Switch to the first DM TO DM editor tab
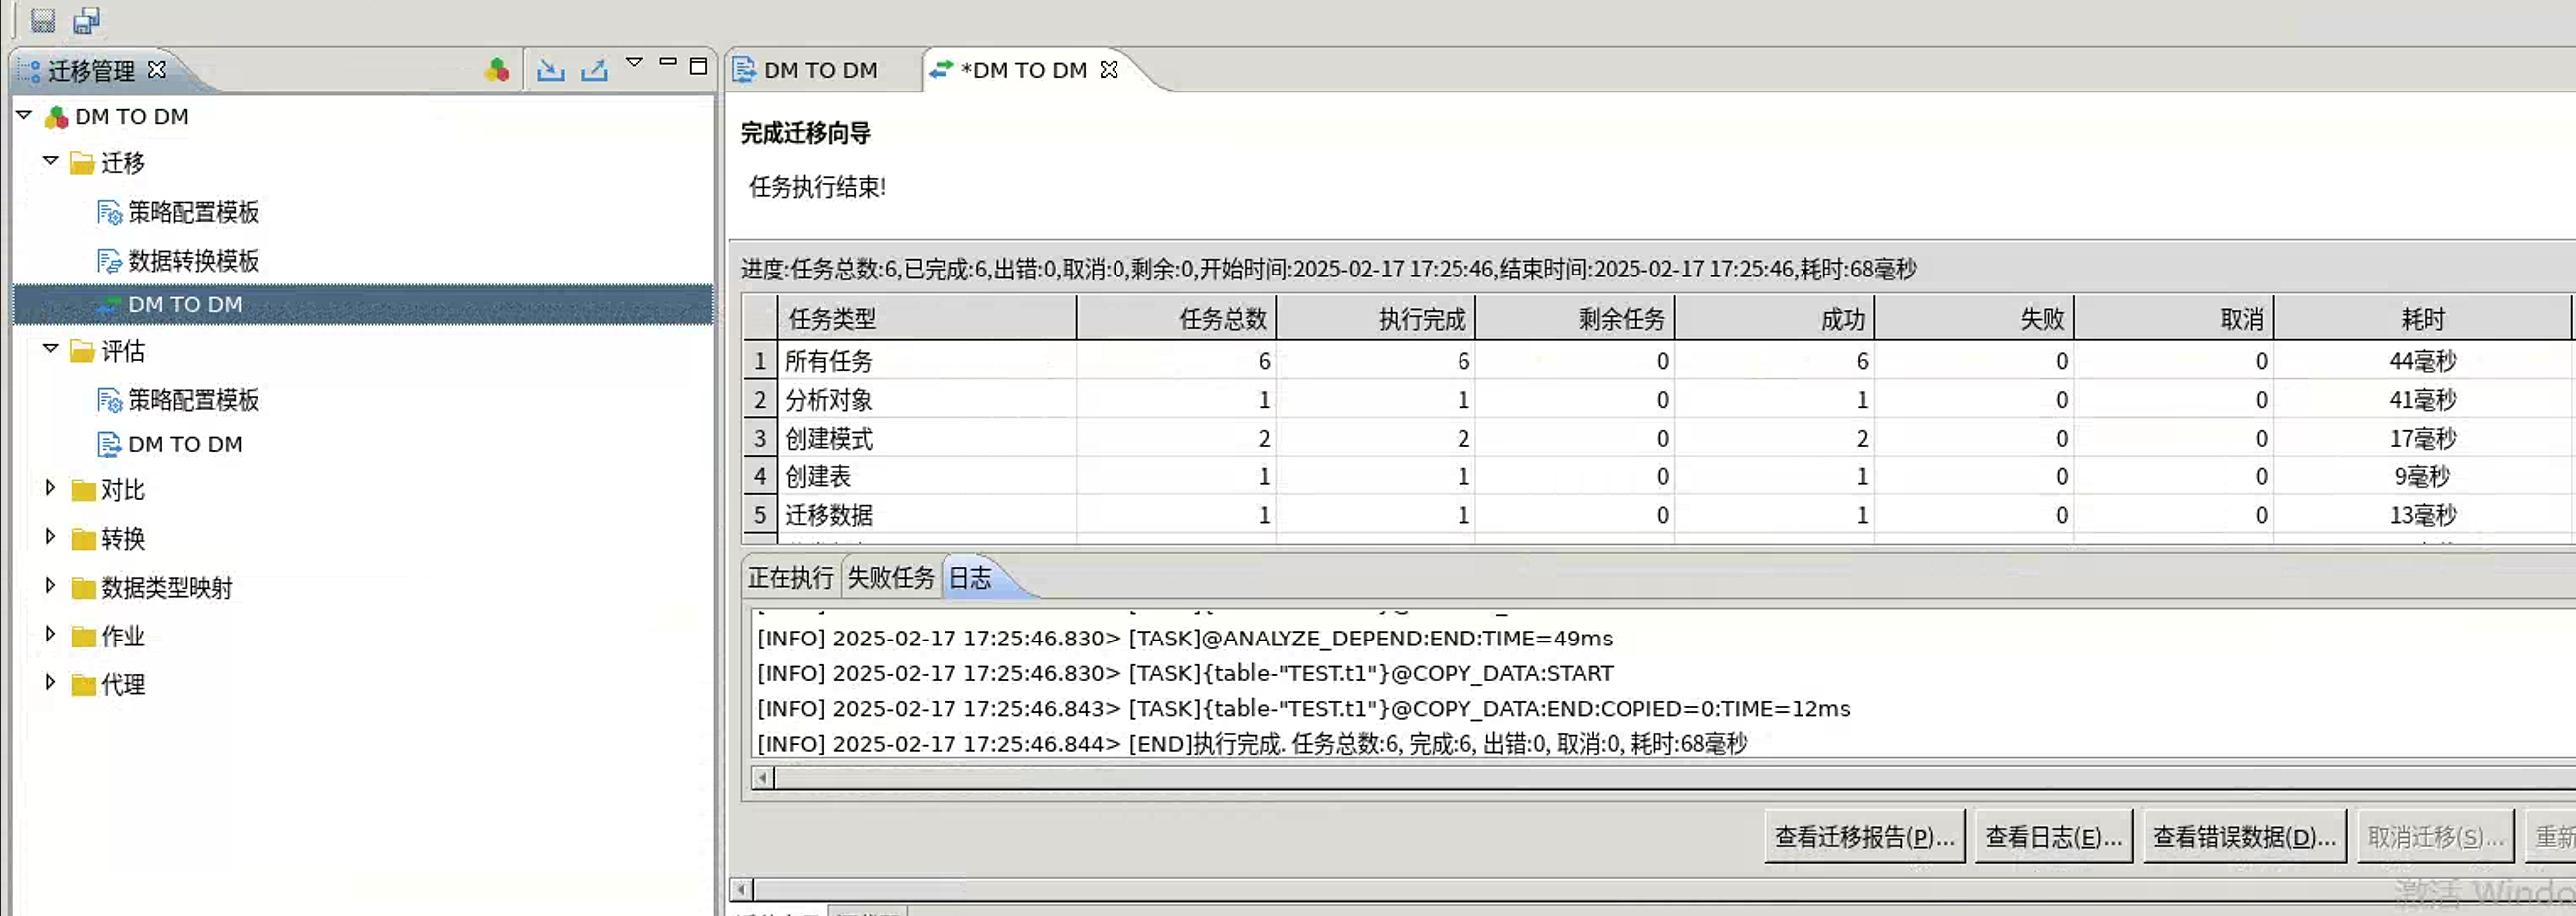 [x=821, y=69]
